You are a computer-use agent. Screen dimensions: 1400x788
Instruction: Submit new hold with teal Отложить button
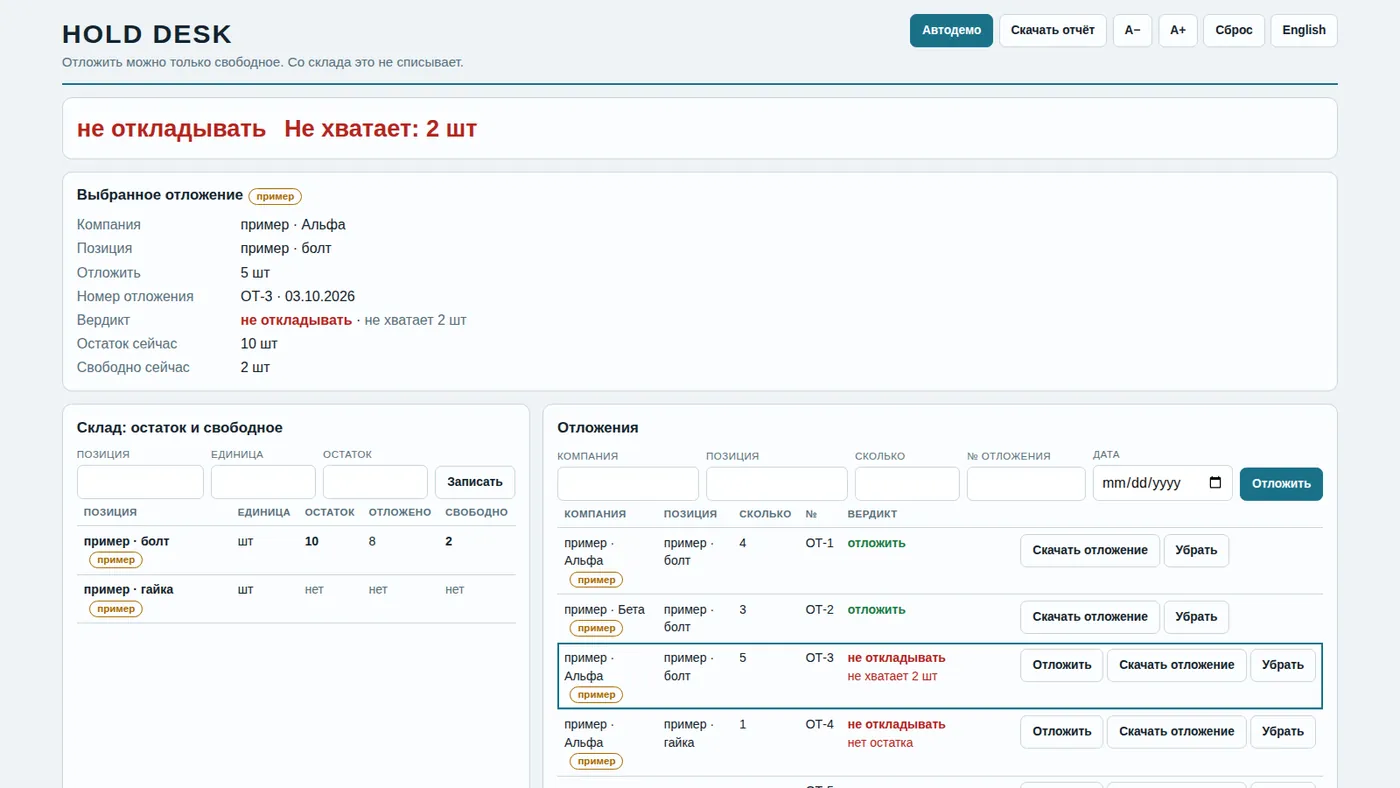1281,484
